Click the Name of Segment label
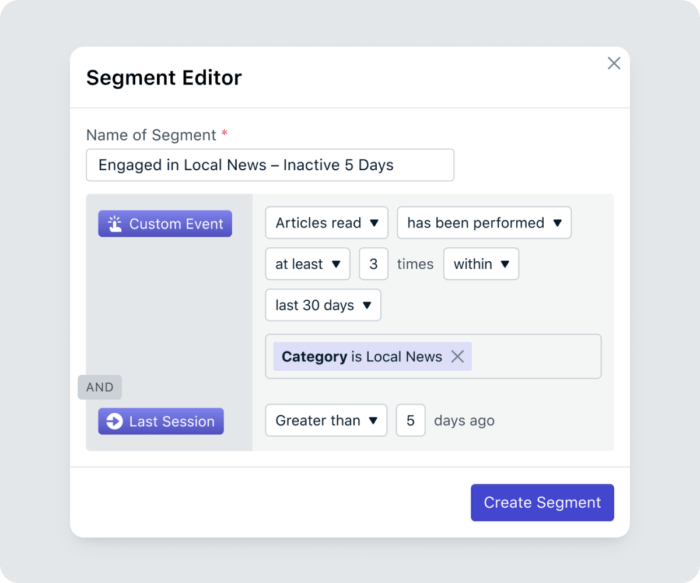Image resolution: width=700 pixels, height=583 pixels. click(151, 135)
